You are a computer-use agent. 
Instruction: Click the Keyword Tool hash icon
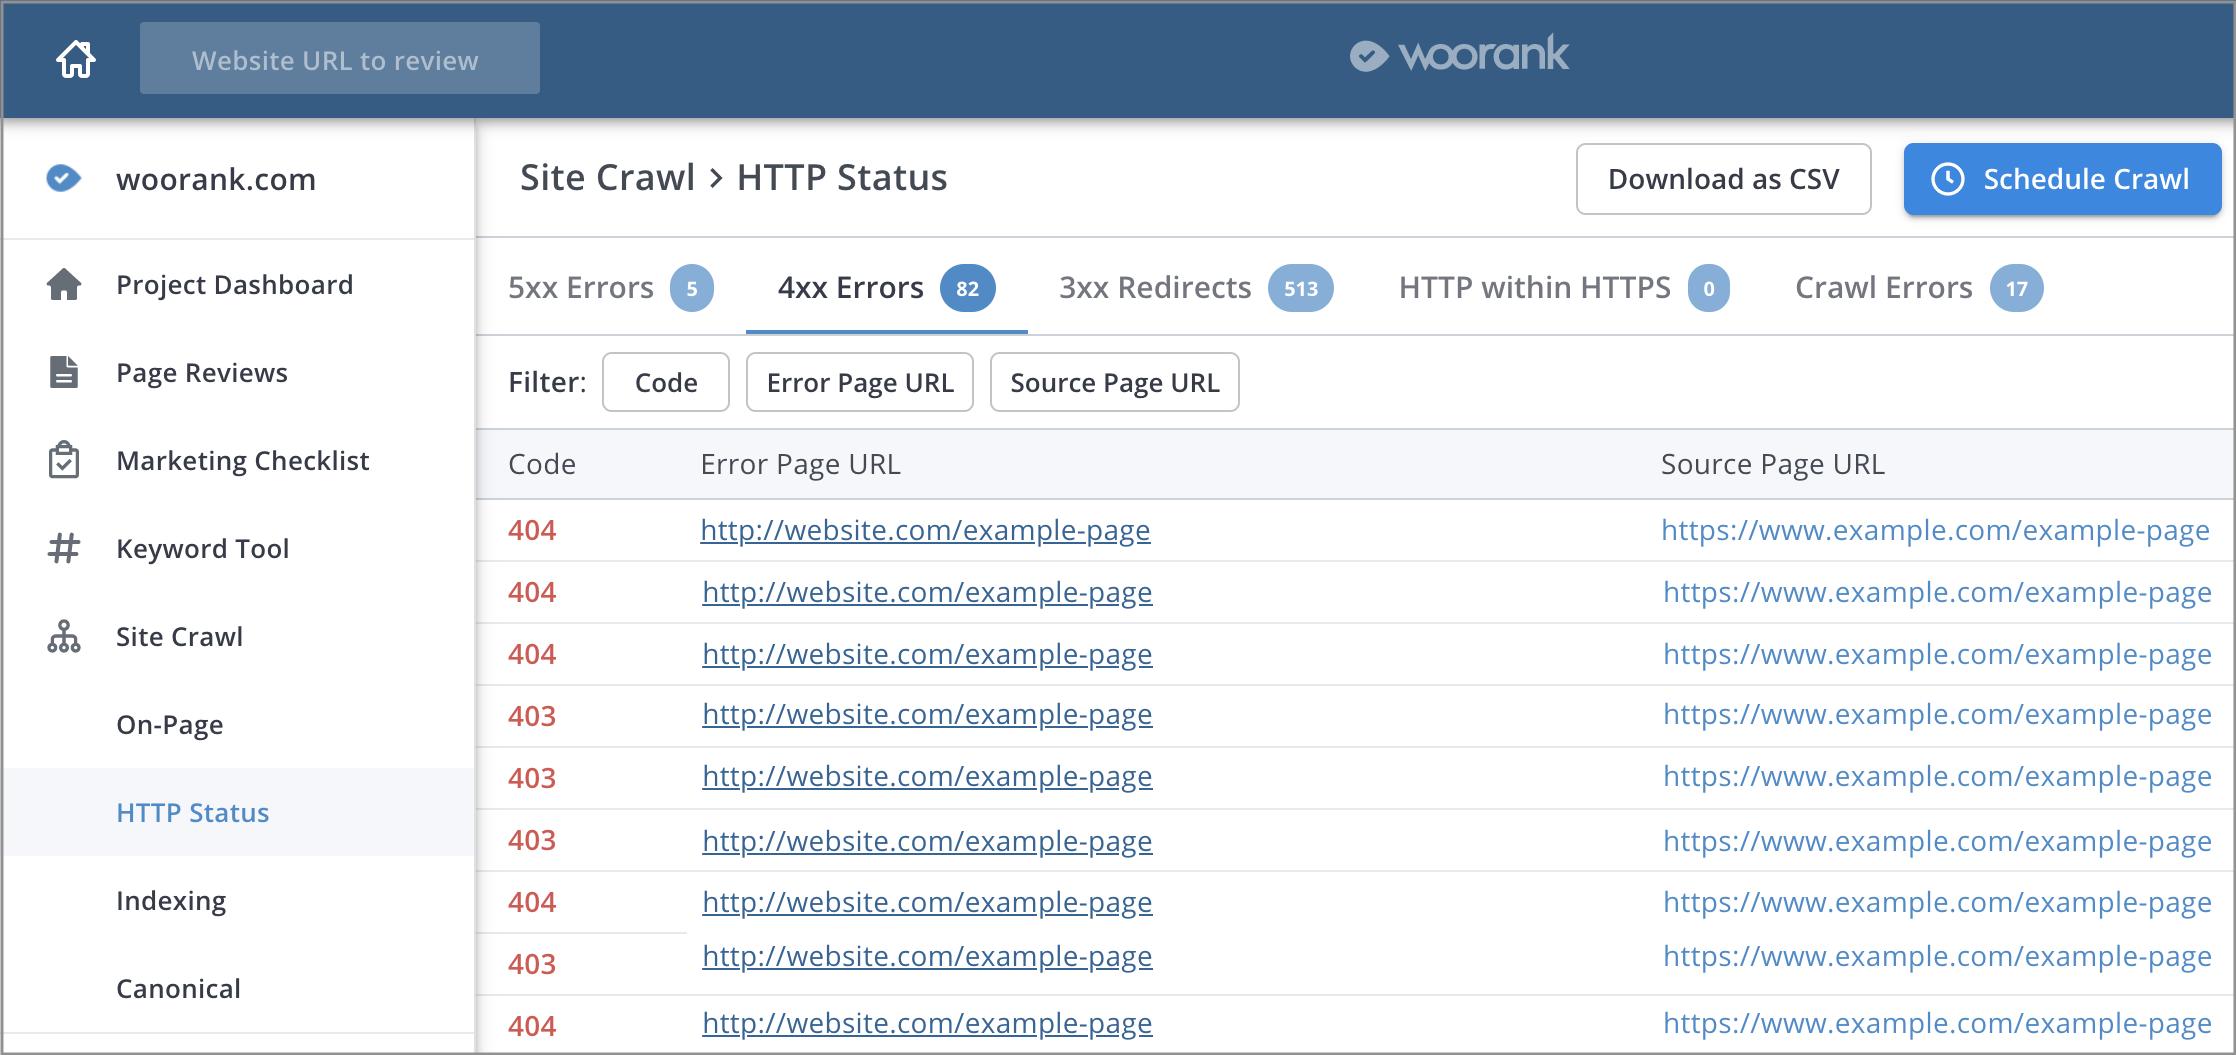click(64, 548)
